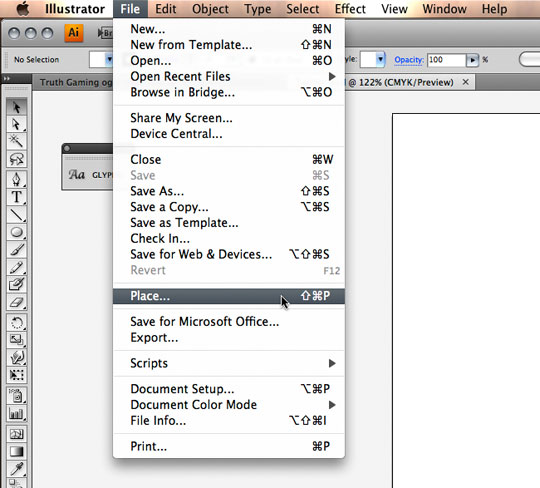
Task: Select the Selection (black arrow) tool
Action: pyautogui.click(x=16, y=107)
